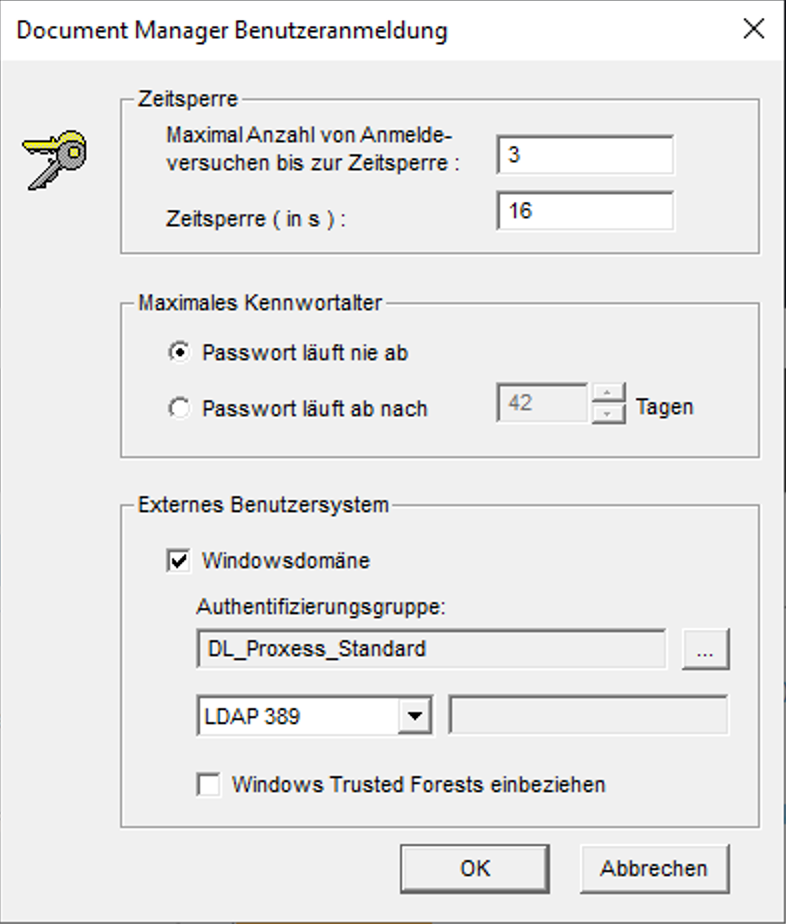This screenshot has width=786, height=924.
Task: Confirm settings with the OK button
Action: pyautogui.click(x=474, y=868)
